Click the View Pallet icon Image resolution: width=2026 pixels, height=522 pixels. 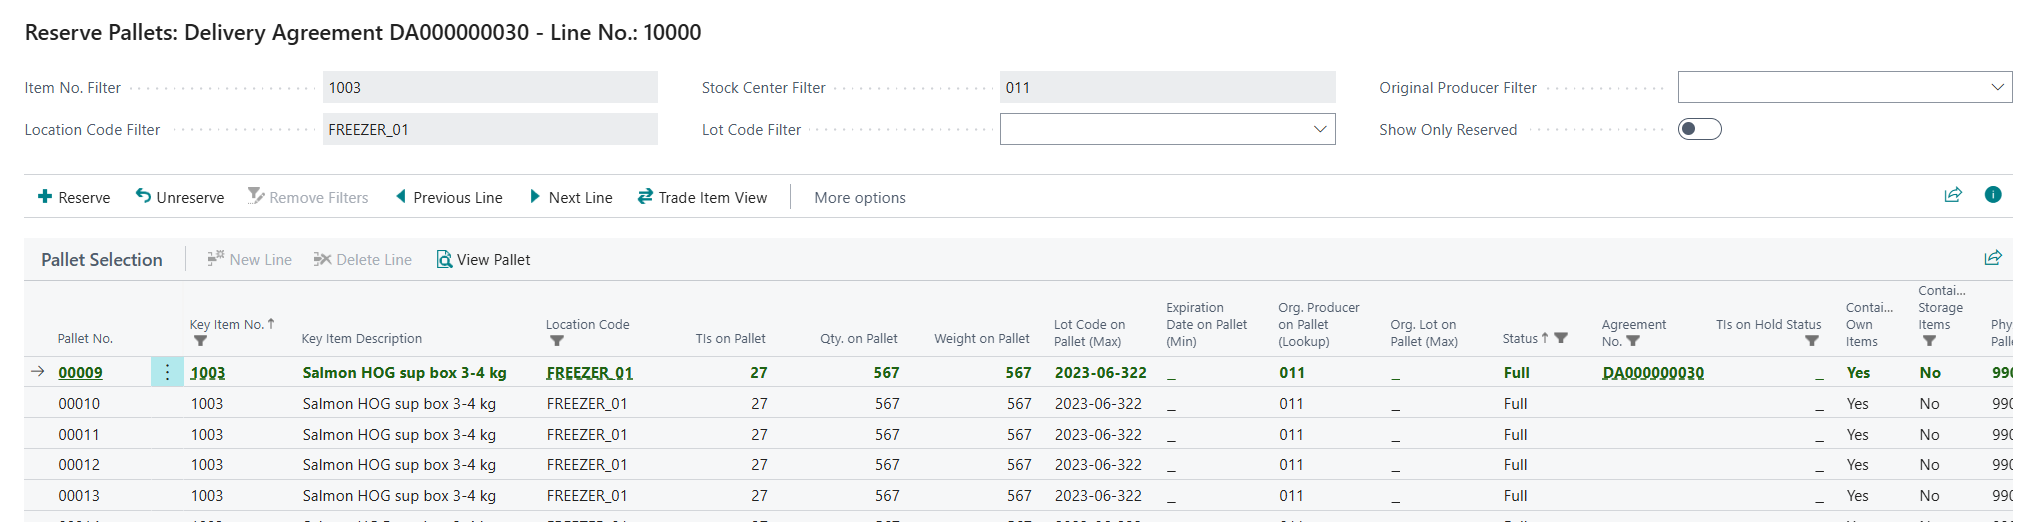tap(444, 260)
